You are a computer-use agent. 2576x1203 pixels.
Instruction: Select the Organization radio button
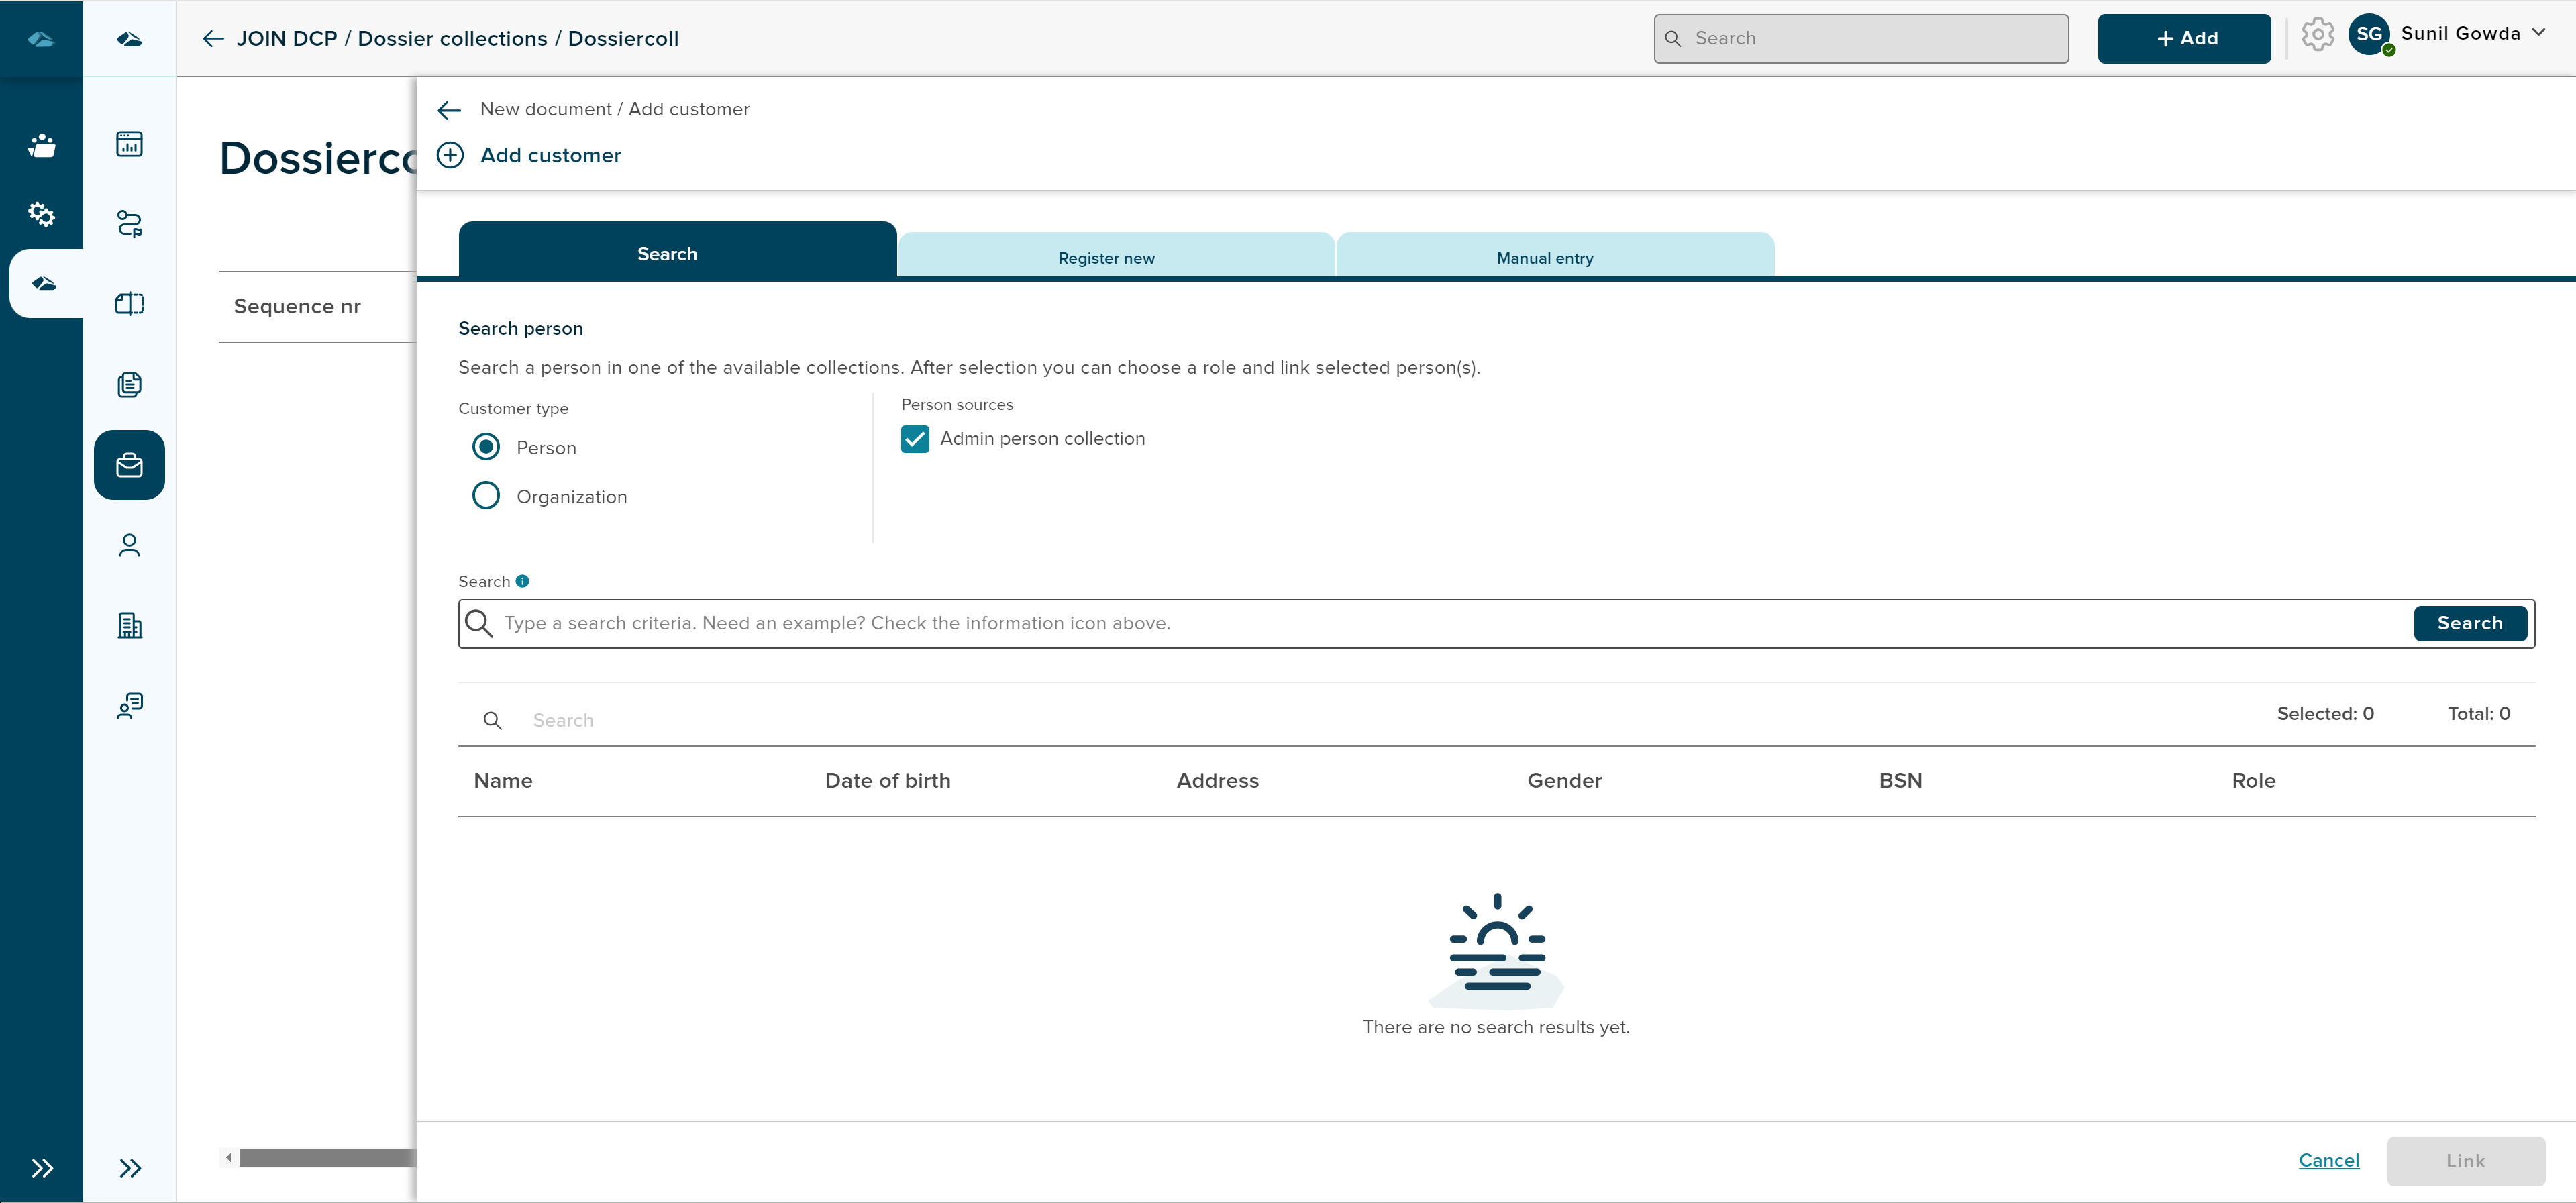point(486,496)
